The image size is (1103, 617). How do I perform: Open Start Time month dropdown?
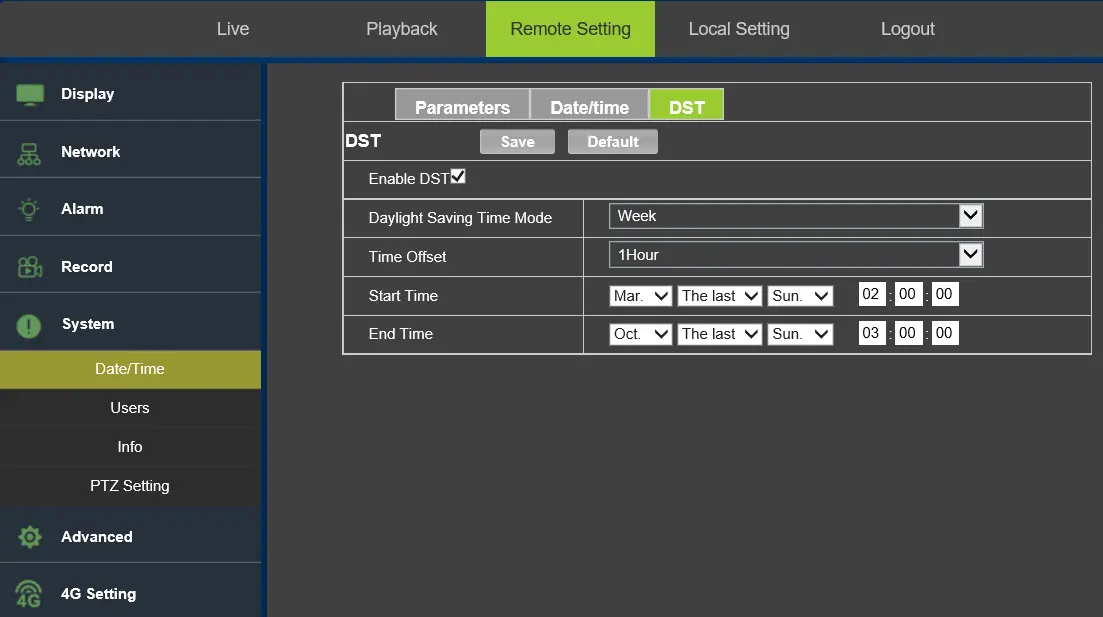[640, 295]
